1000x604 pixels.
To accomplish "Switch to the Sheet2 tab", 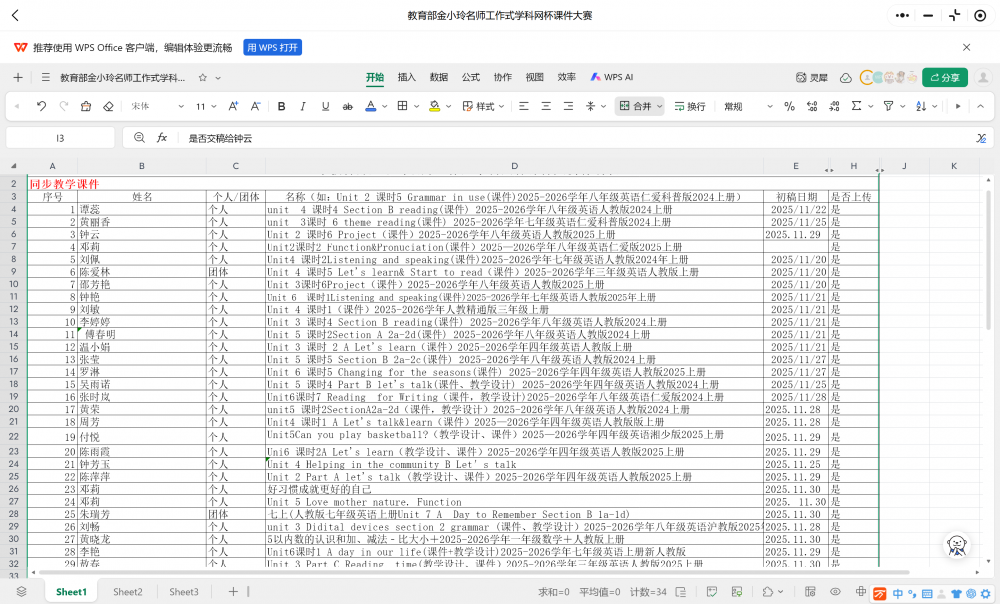I will click(x=127, y=591).
